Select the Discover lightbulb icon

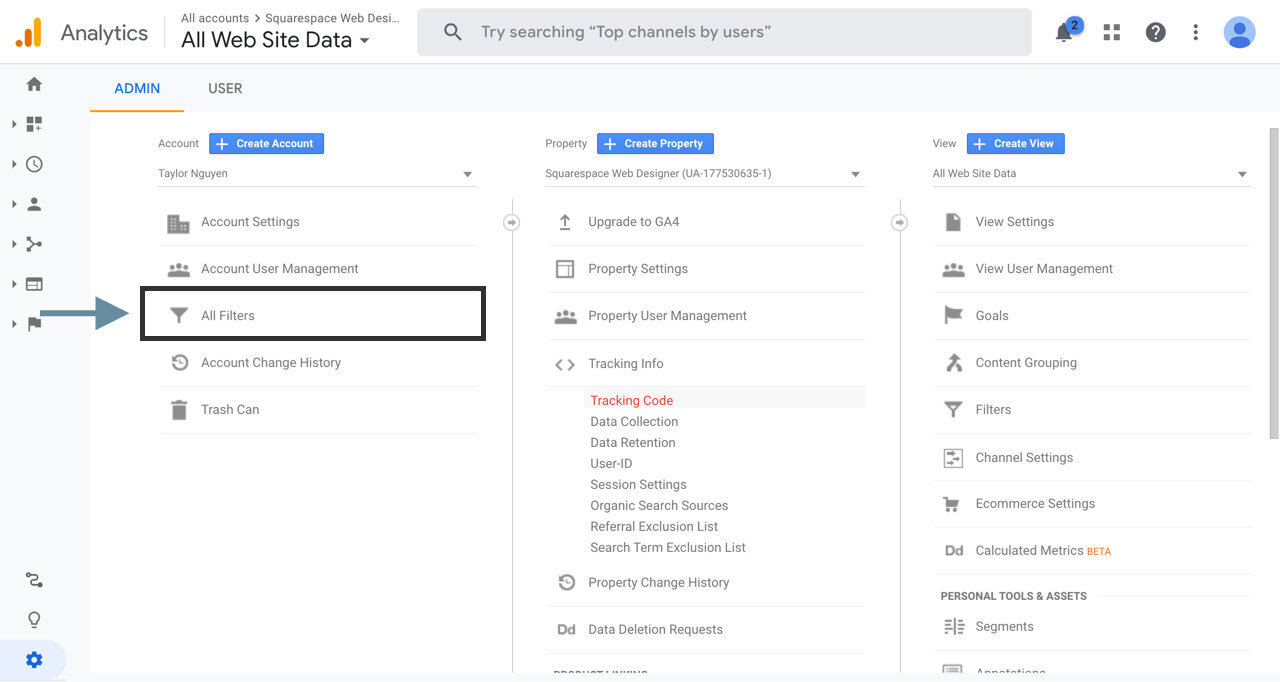[x=33, y=619]
